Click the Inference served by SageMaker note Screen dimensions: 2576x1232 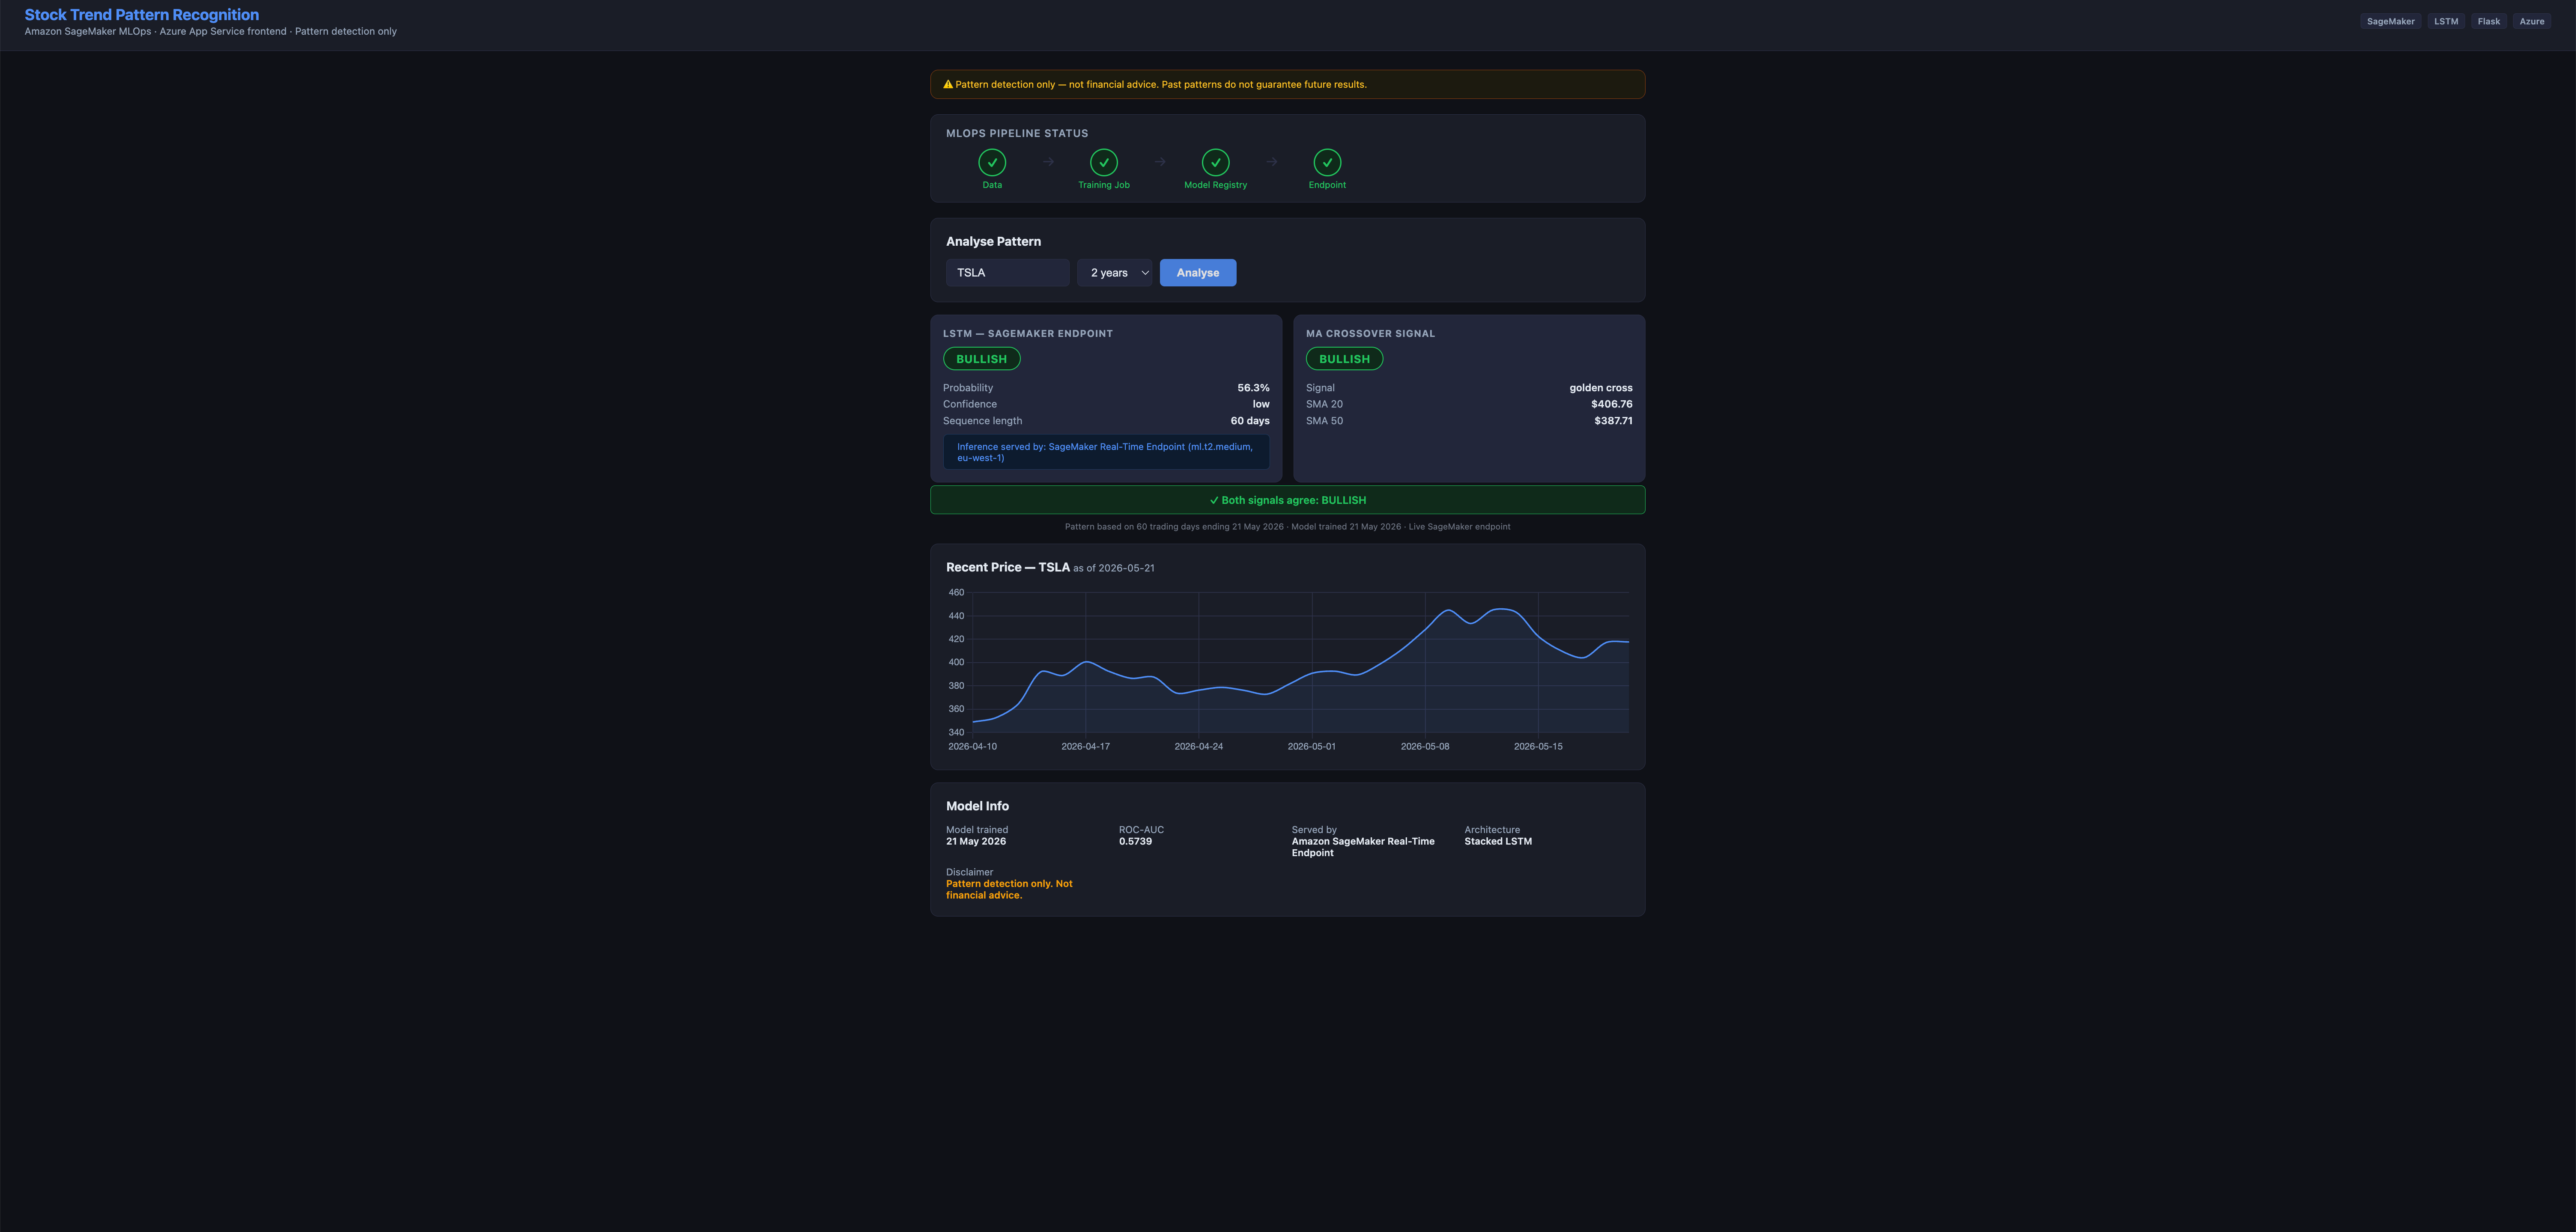point(1106,452)
